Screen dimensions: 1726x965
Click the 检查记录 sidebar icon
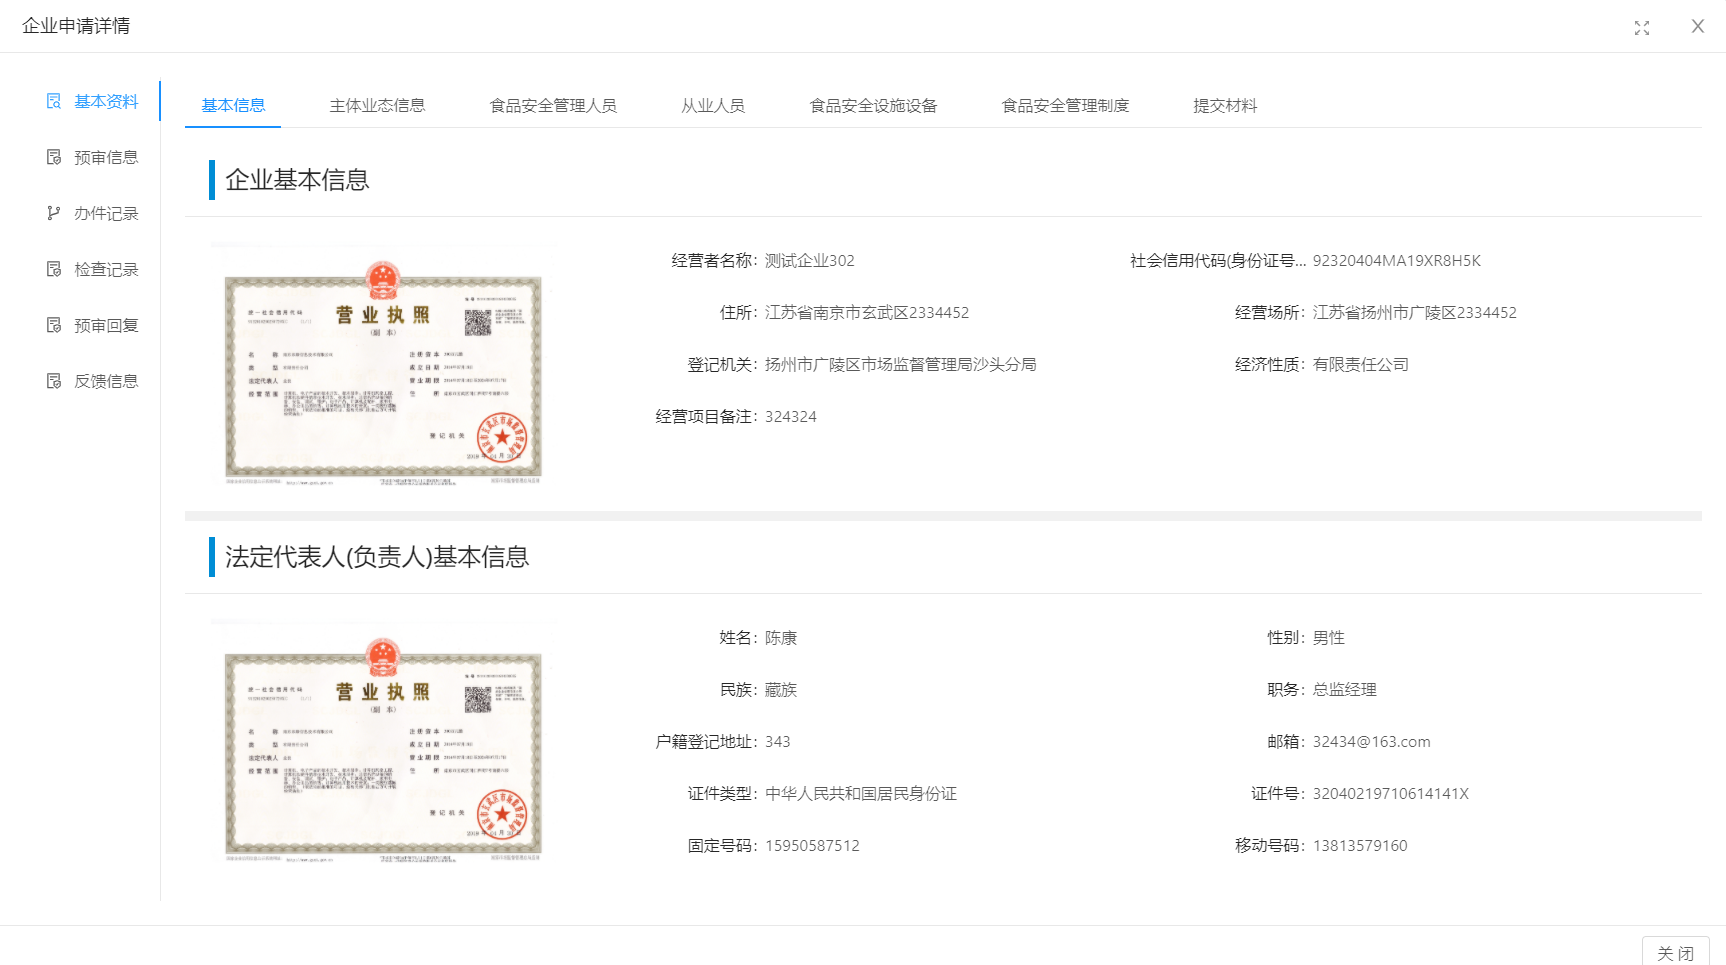(54, 269)
